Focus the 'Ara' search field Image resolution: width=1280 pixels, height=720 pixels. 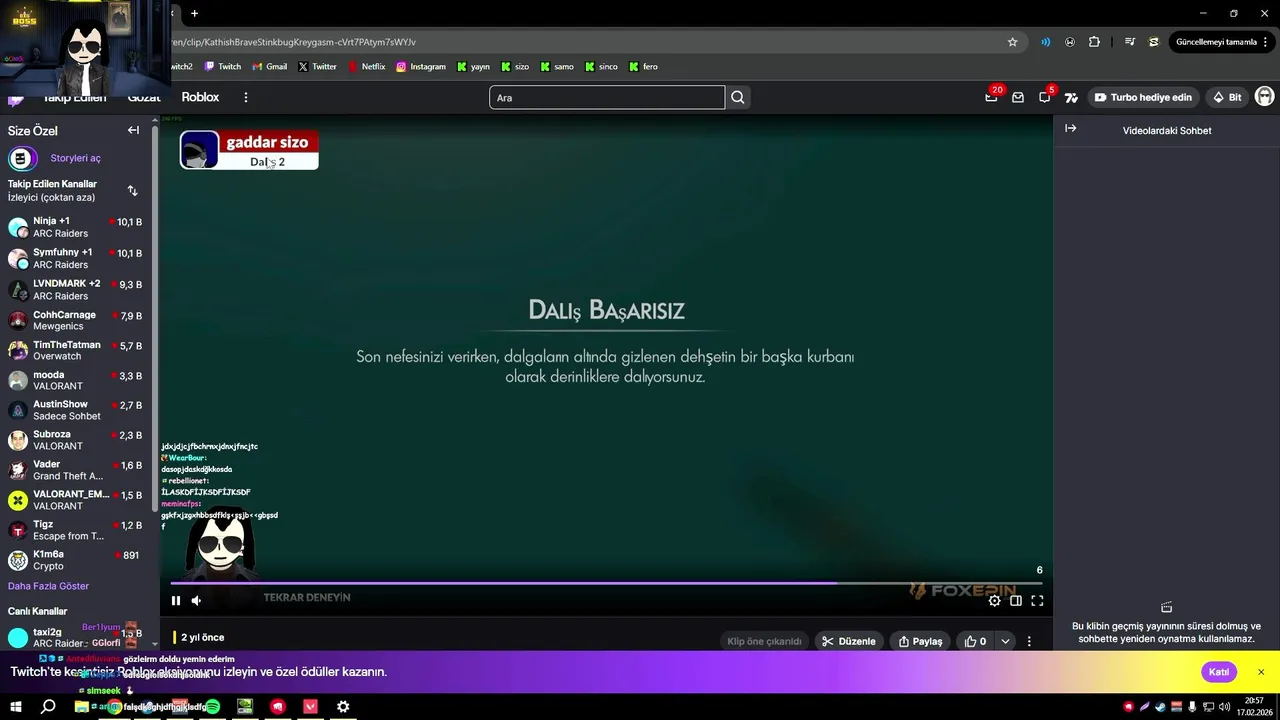point(607,97)
